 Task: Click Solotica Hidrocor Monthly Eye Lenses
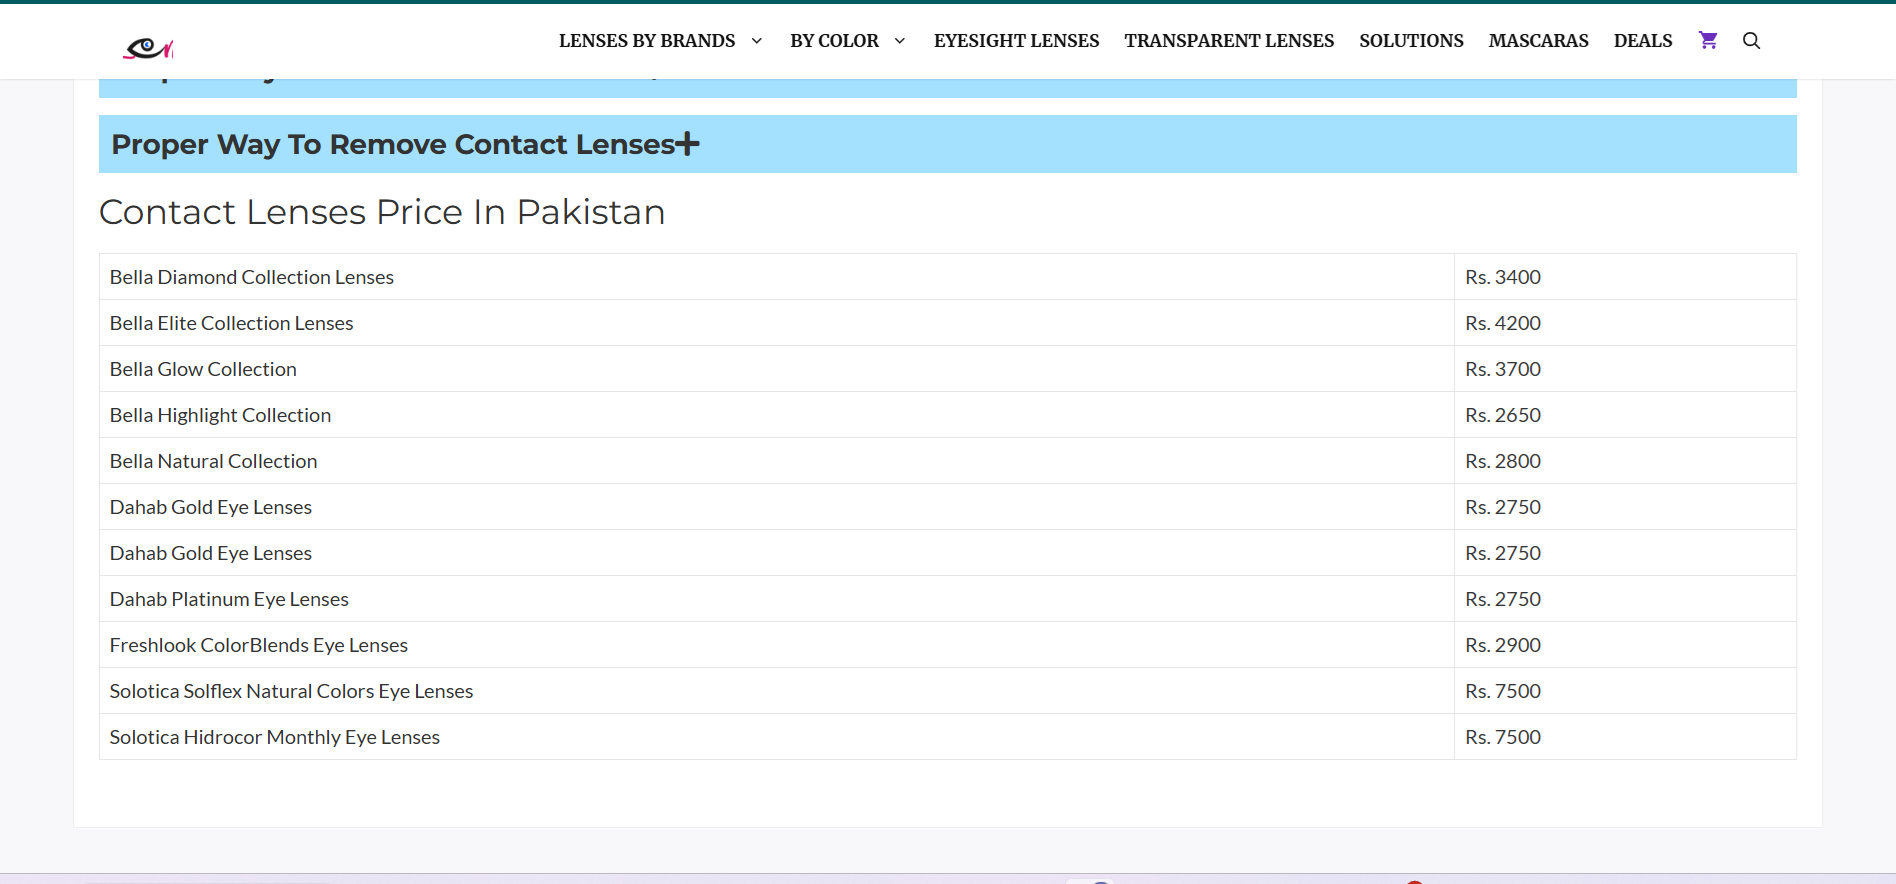(x=275, y=737)
